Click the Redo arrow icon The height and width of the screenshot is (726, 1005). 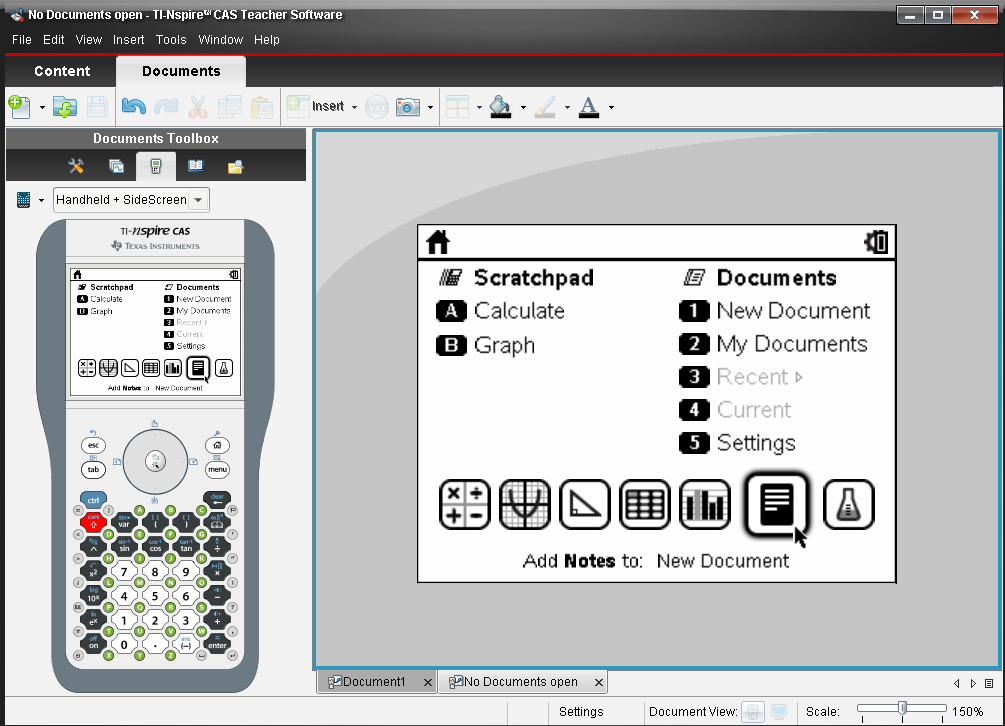(x=166, y=106)
